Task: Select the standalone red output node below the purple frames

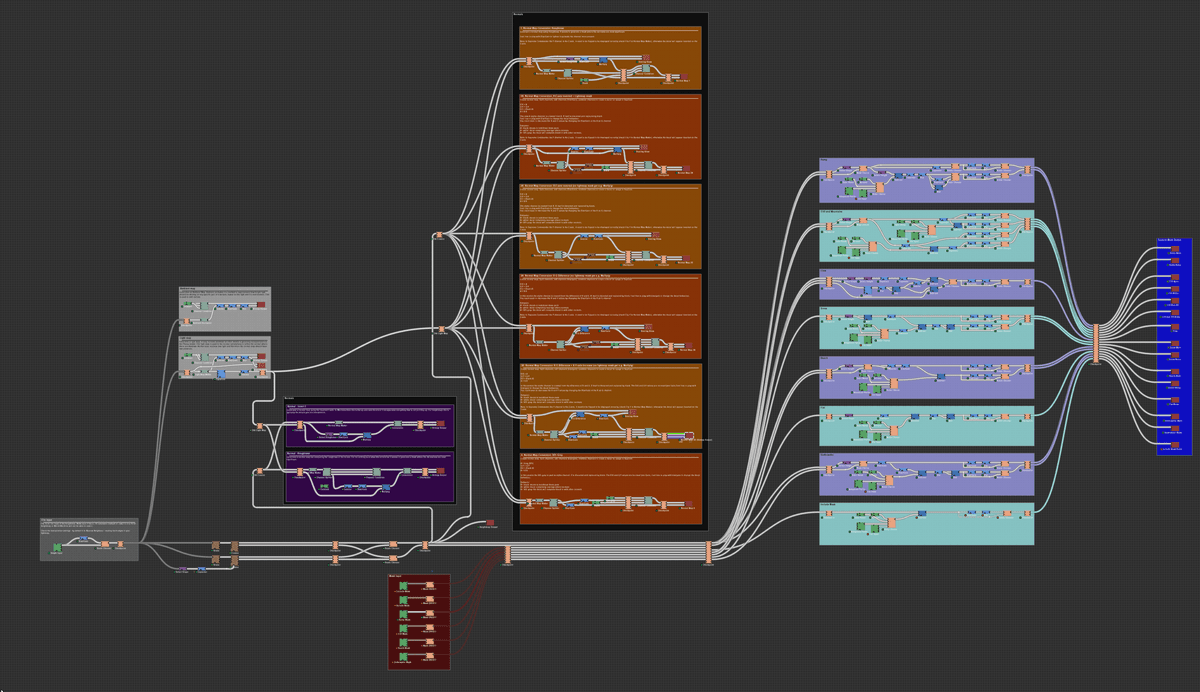Action: click(490, 522)
